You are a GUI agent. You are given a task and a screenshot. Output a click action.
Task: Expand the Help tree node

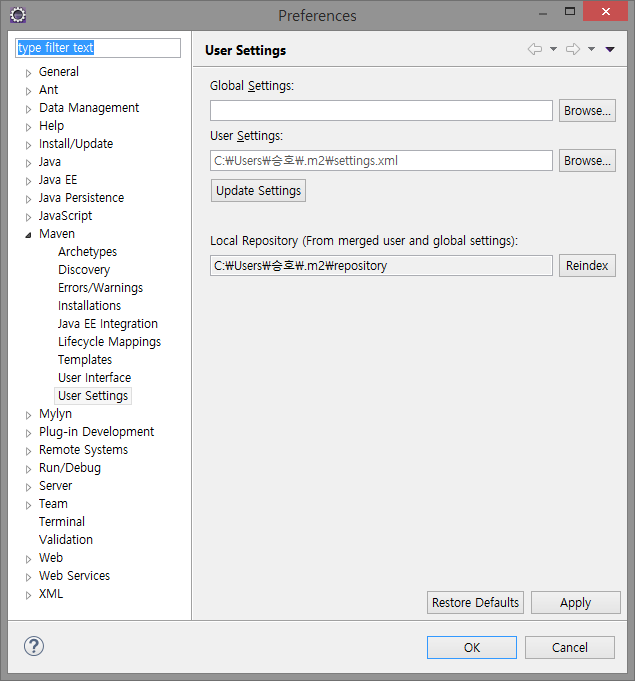pos(28,127)
